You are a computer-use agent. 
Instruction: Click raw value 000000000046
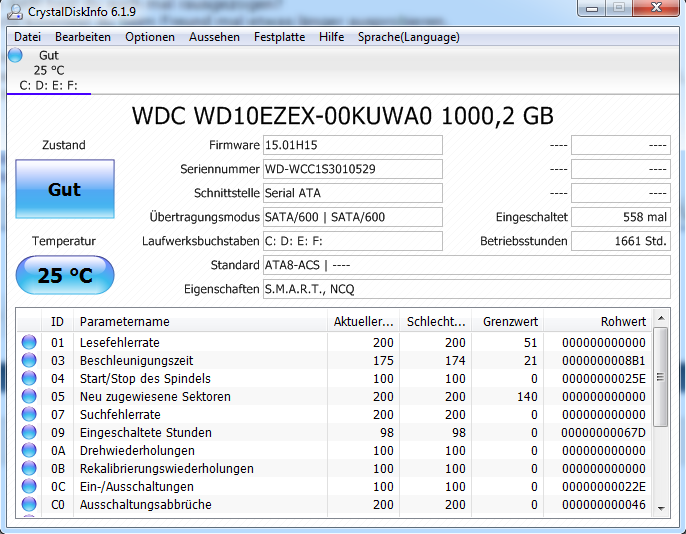pos(604,505)
